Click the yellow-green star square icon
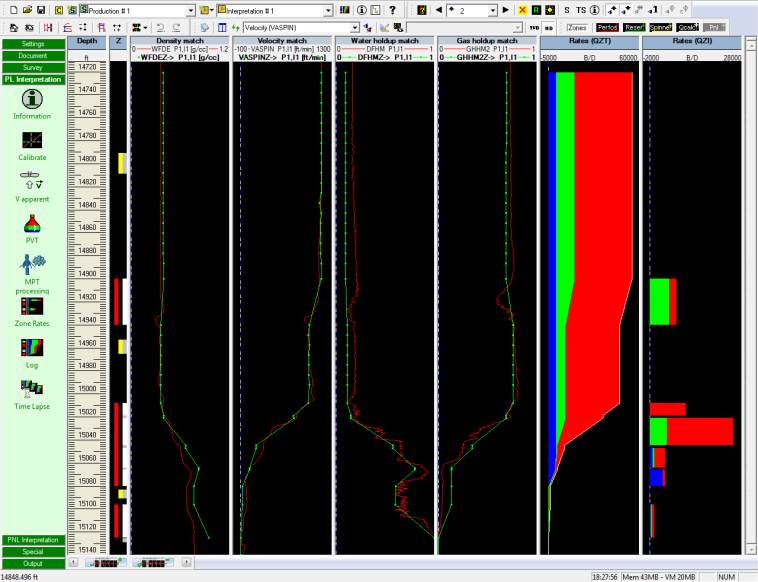The width and height of the screenshot is (758, 582). [550, 10]
